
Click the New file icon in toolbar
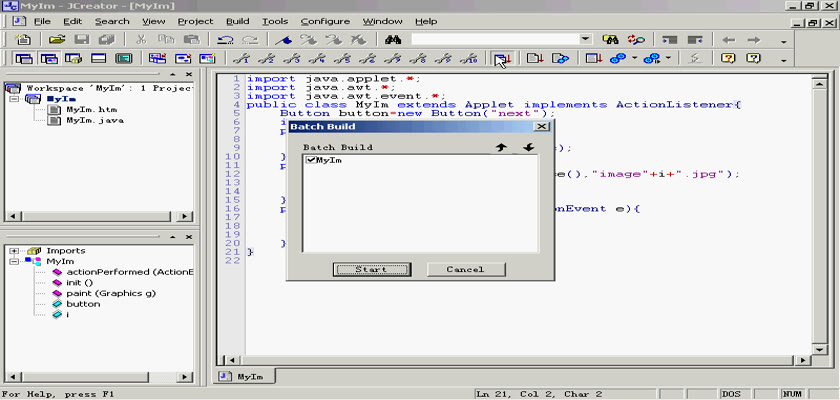pos(23,40)
